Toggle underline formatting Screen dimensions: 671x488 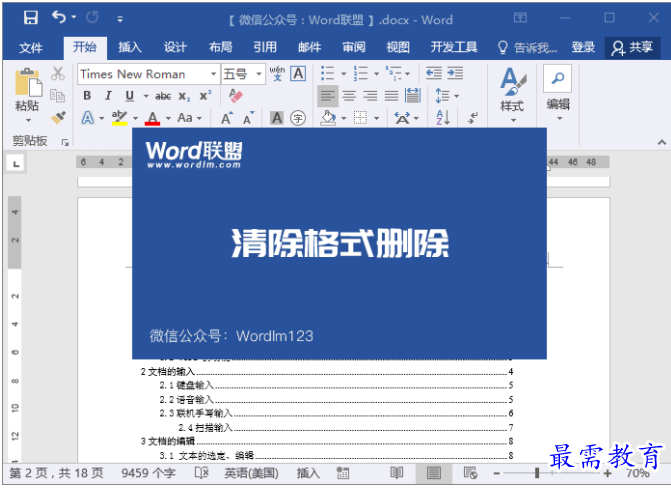point(129,96)
